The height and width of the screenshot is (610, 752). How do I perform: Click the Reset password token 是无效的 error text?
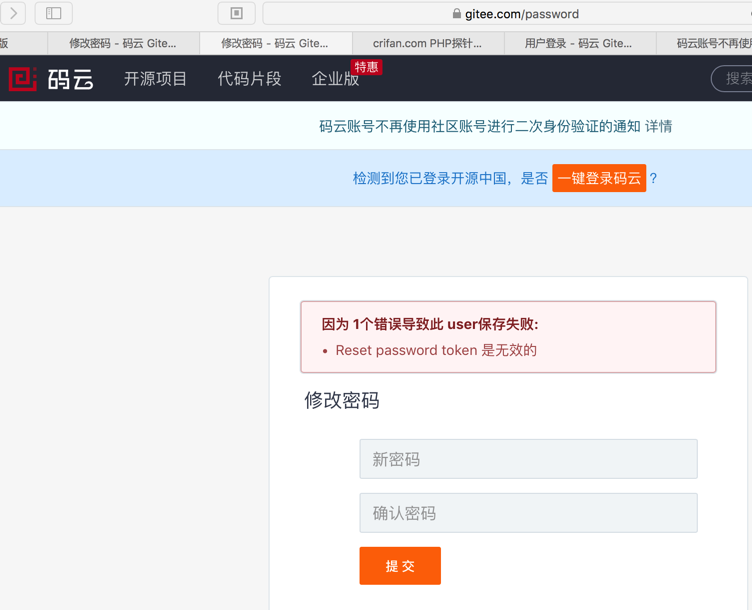[436, 351]
